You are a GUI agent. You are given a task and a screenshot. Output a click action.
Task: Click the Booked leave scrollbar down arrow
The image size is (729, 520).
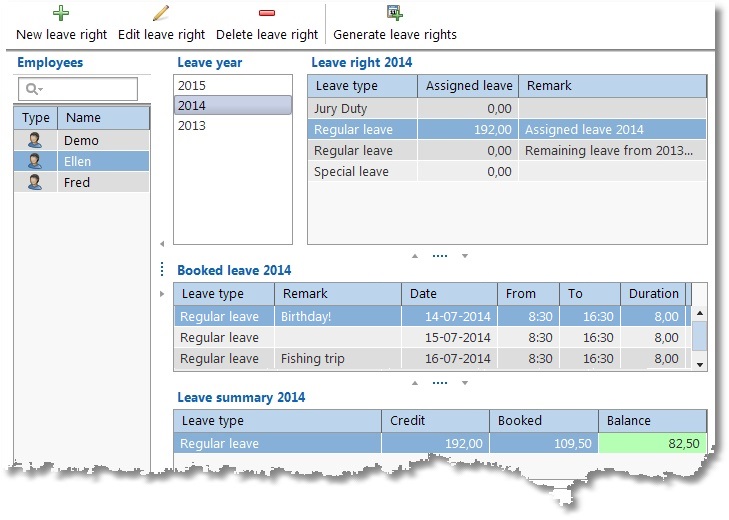(700, 365)
